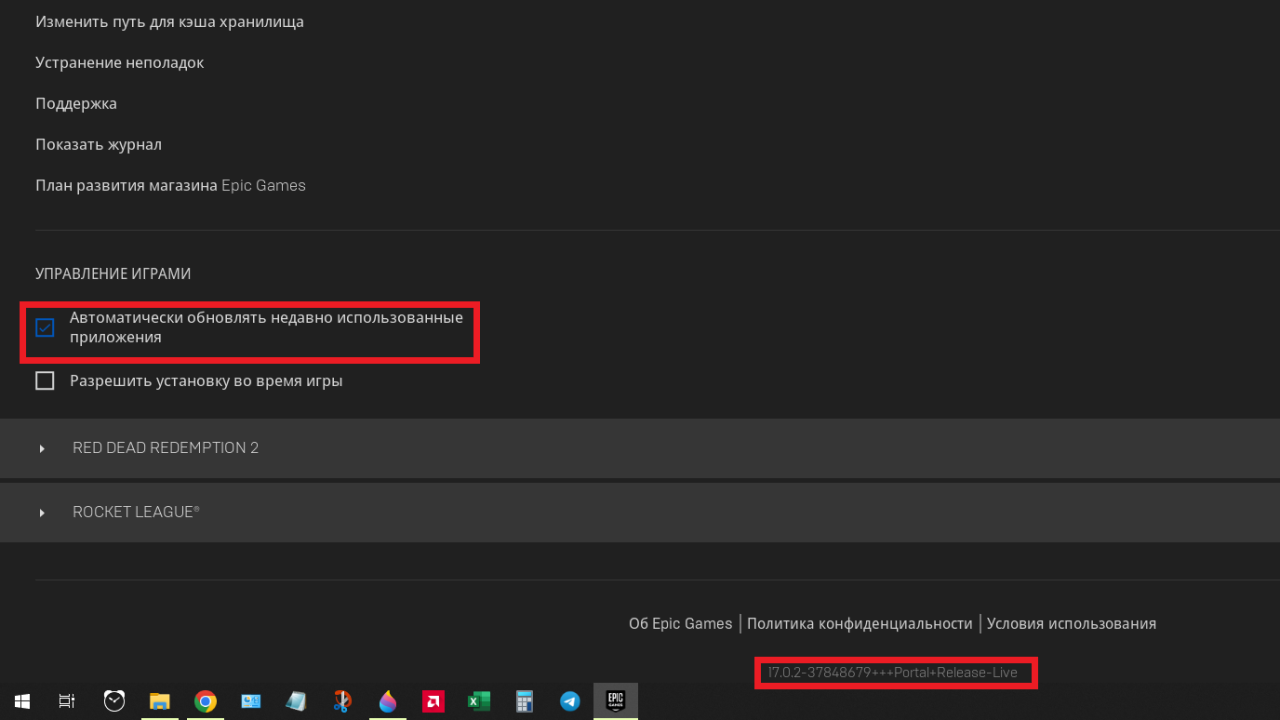
Task: Click 'Показать журнал'
Action: click(99, 144)
